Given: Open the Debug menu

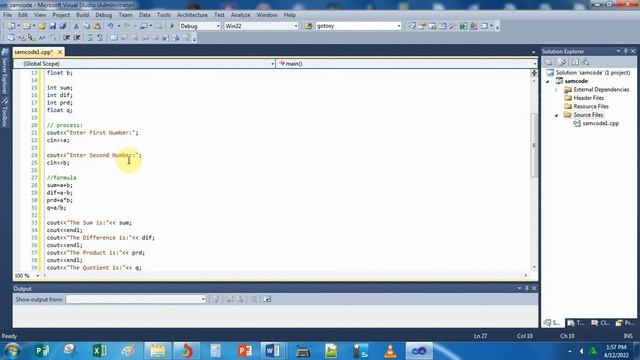Looking at the screenshot, I should 104,15.
